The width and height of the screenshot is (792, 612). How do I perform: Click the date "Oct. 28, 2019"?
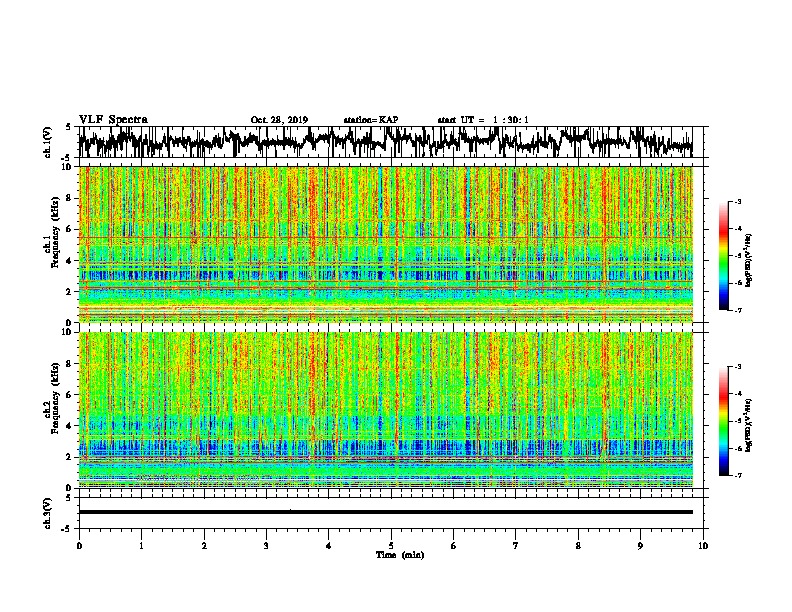pos(279,120)
